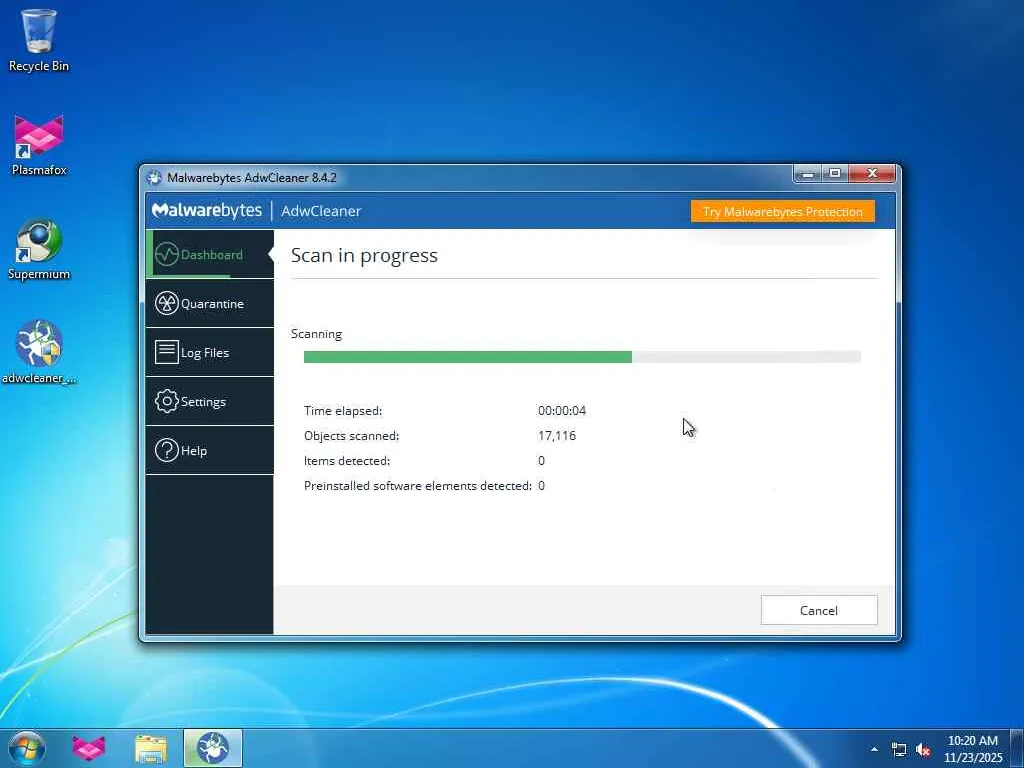Show hidden tray icons arrow

tap(874, 749)
